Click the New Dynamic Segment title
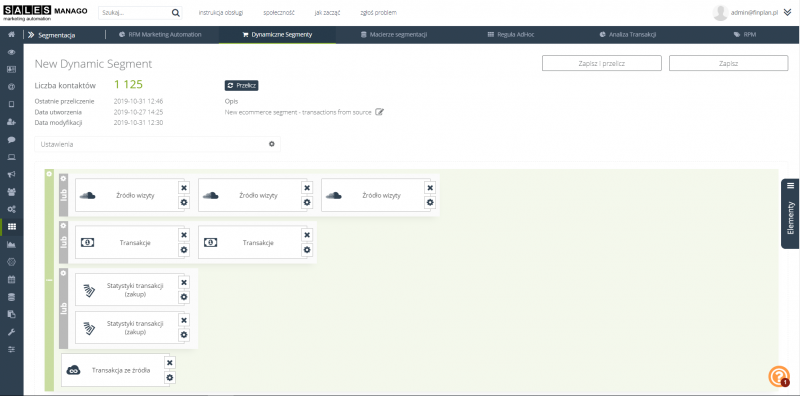This screenshot has width=800, height=396. (x=93, y=64)
